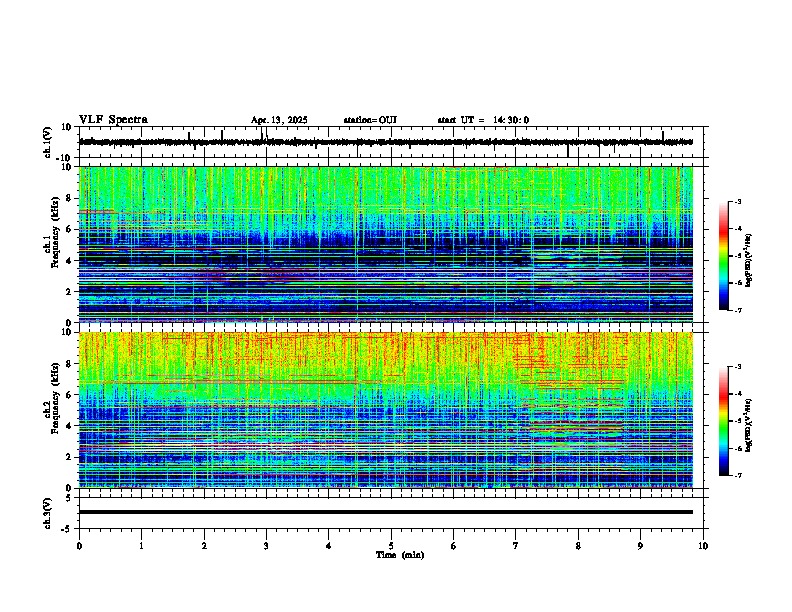792x612 pixels.
Task: Click inside the ch.2 spectrogram plot
Action: click(386, 410)
